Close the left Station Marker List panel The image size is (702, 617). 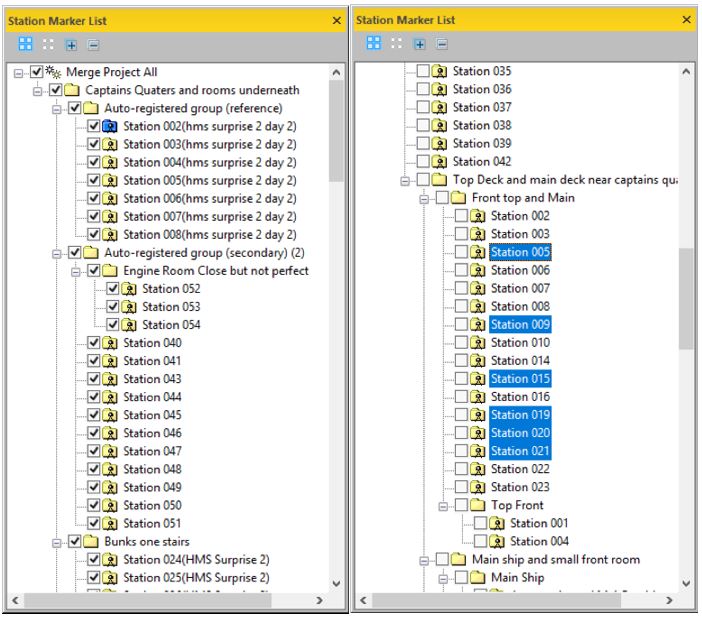click(337, 21)
